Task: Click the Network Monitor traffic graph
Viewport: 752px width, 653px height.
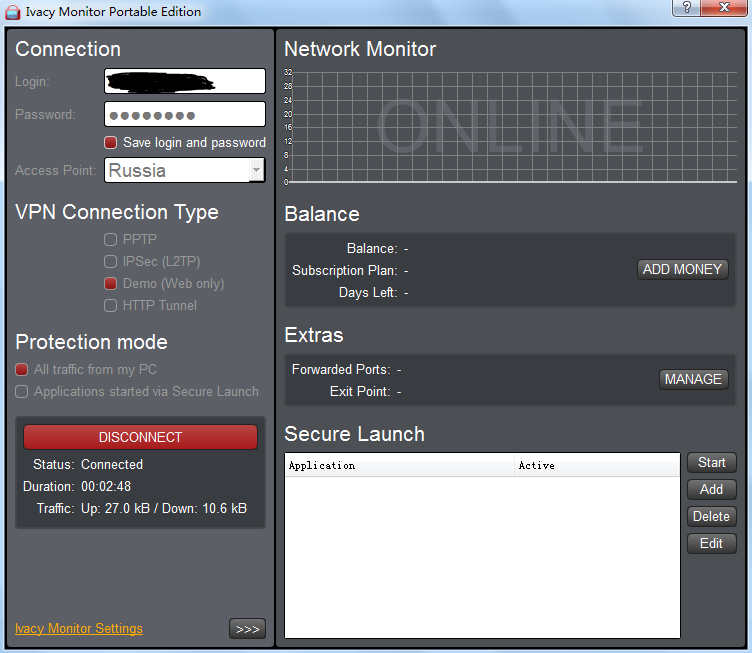Action: point(511,127)
